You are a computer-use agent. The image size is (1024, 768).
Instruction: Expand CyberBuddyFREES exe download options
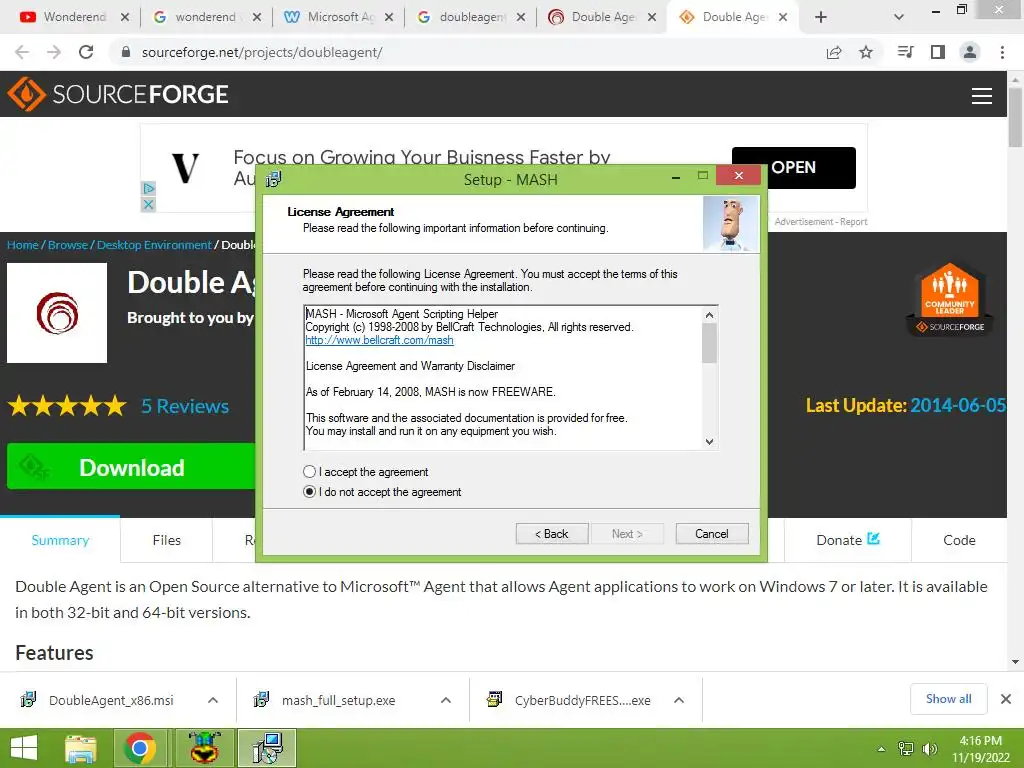point(679,700)
